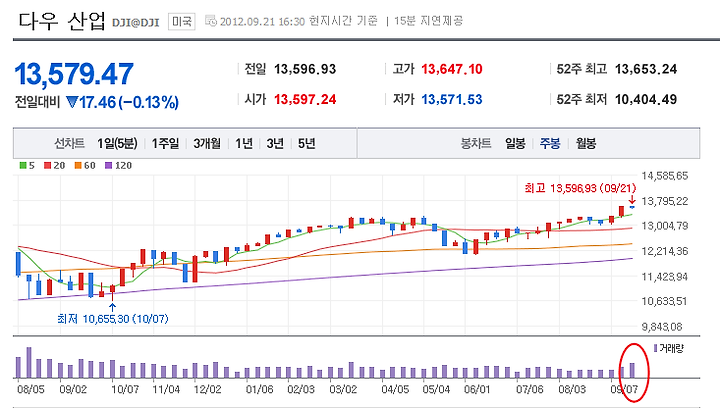Choose the 5년 chart range
Image resolution: width=720 pixels, height=408 pixels.
(306, 144)
